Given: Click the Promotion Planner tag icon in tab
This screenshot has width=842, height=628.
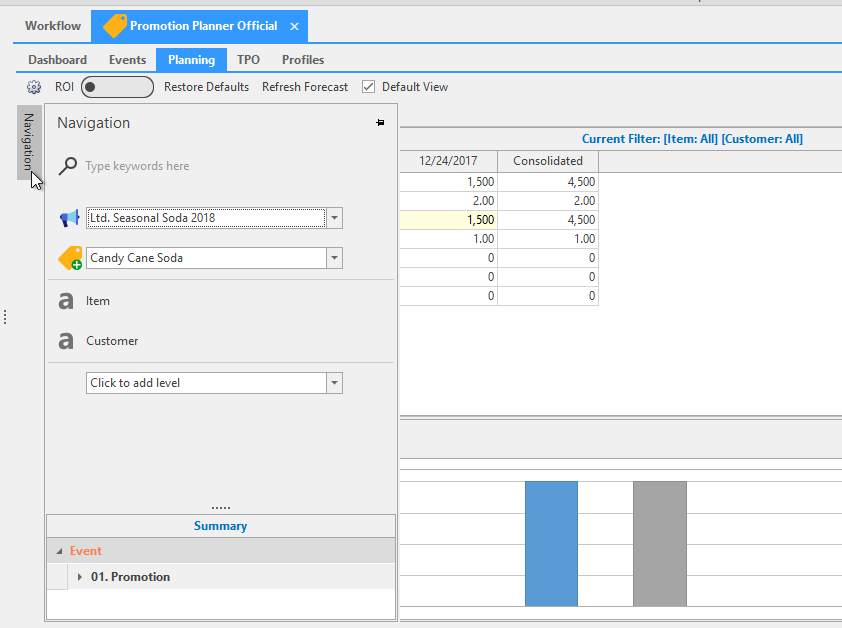Looking at the screenshot, I should point(115,26).
